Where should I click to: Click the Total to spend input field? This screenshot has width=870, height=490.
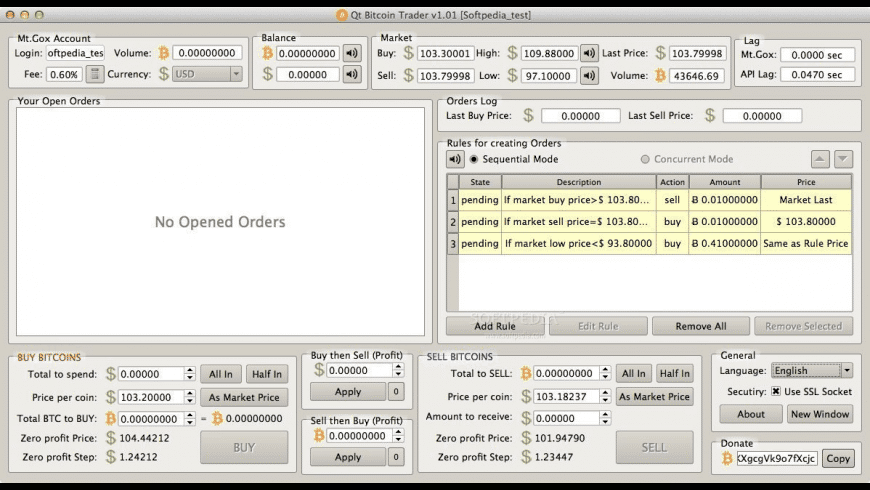point(151,374)
